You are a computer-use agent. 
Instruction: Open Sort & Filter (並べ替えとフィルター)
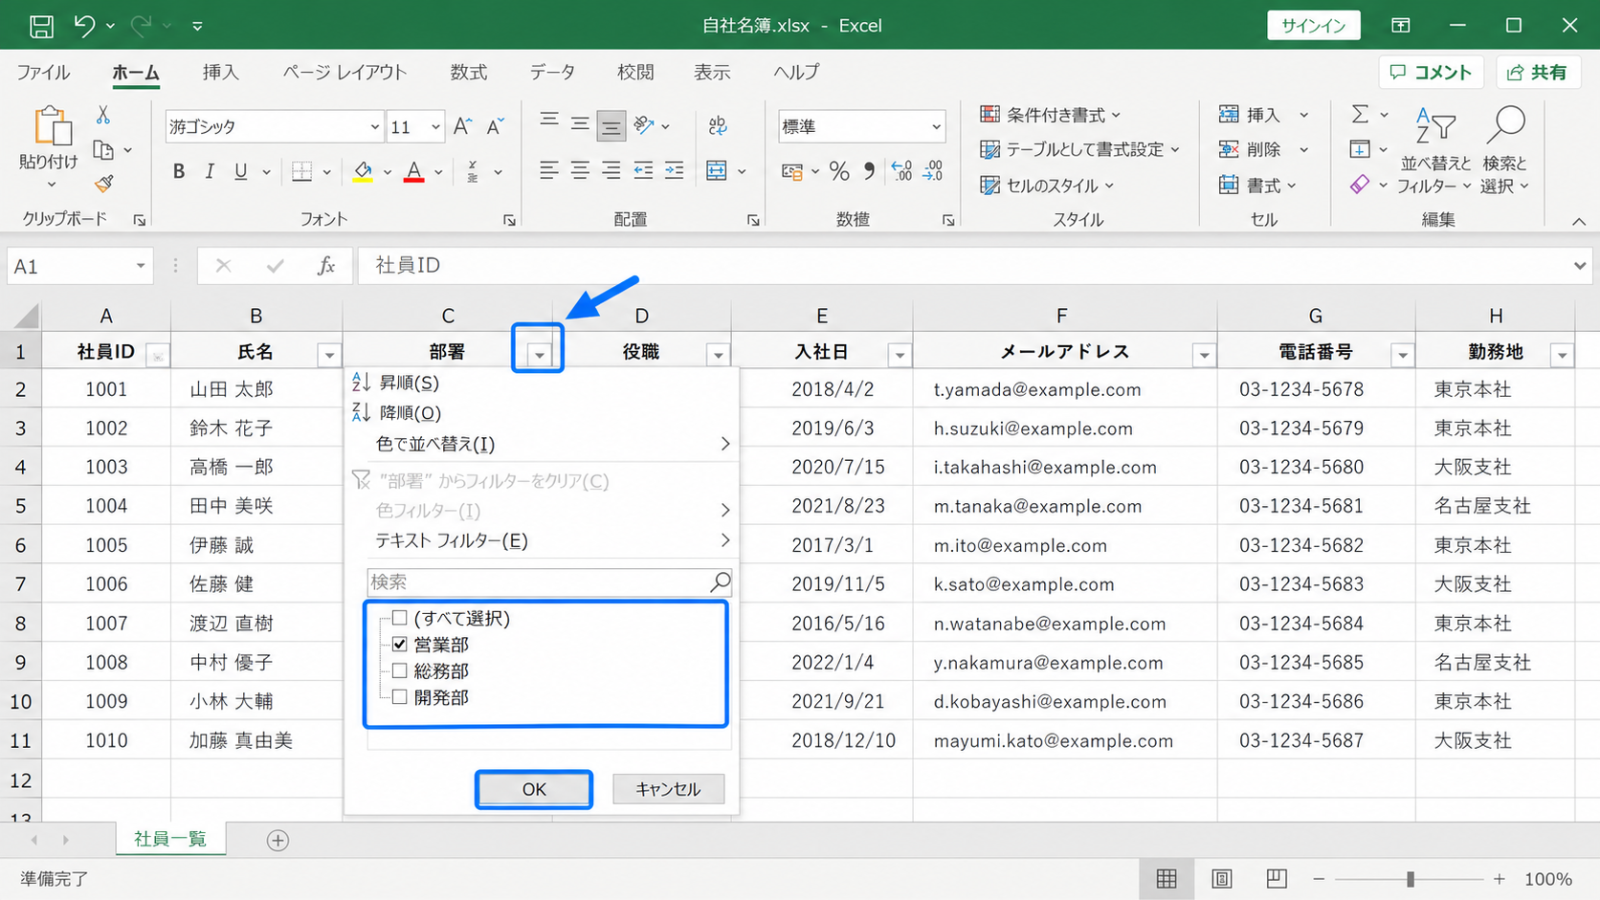(x=1435, y=150)
